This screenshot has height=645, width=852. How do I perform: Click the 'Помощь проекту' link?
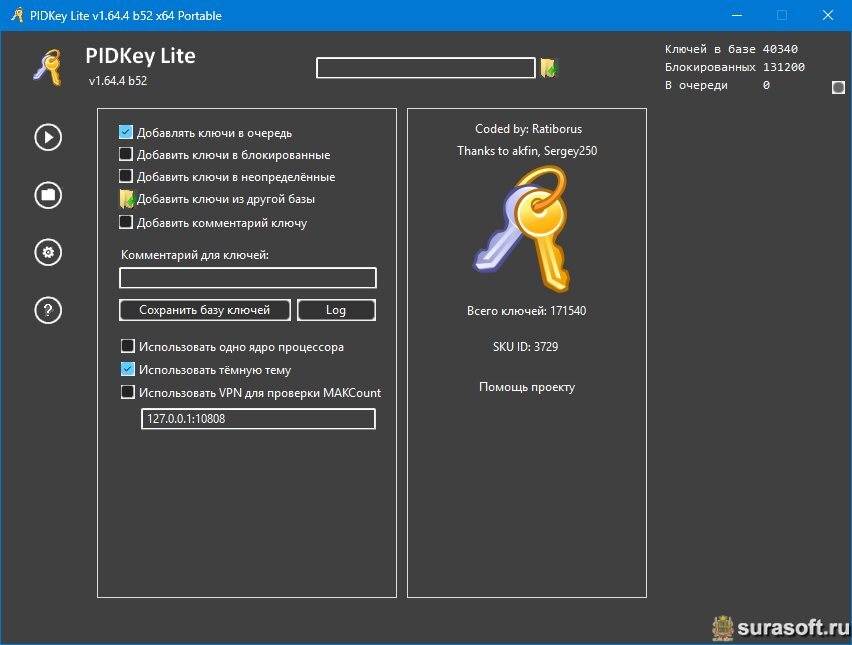[527, 387]
